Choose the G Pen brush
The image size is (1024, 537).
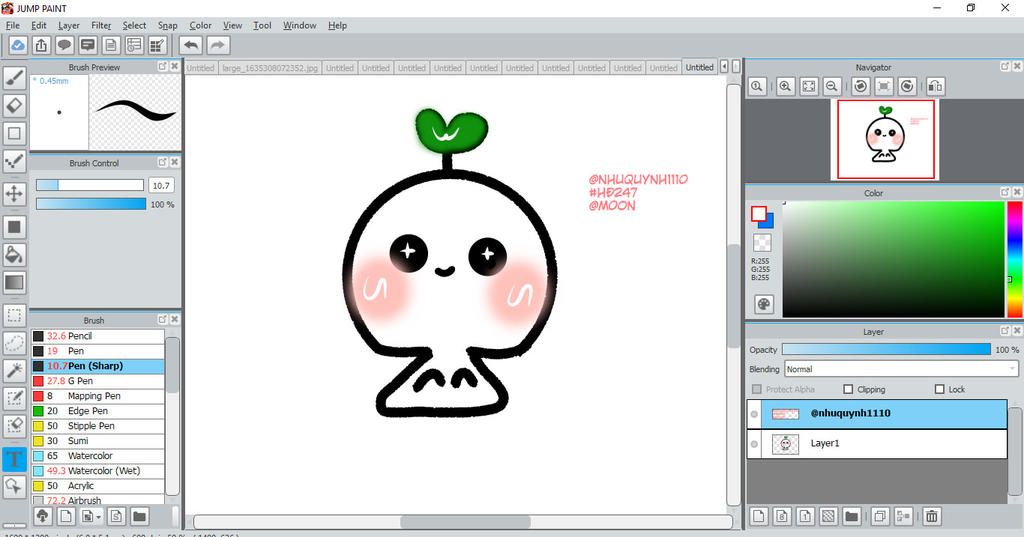97,381
